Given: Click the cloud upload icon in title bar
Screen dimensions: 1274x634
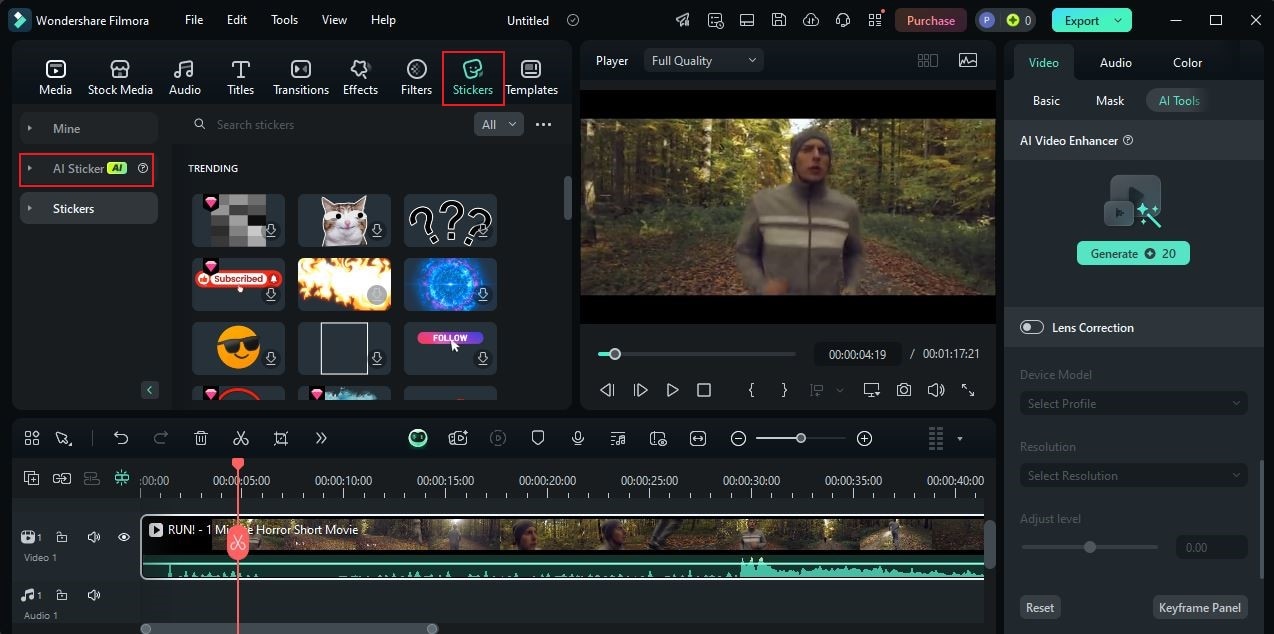Looking at the screenshot, I should (811, 20).
